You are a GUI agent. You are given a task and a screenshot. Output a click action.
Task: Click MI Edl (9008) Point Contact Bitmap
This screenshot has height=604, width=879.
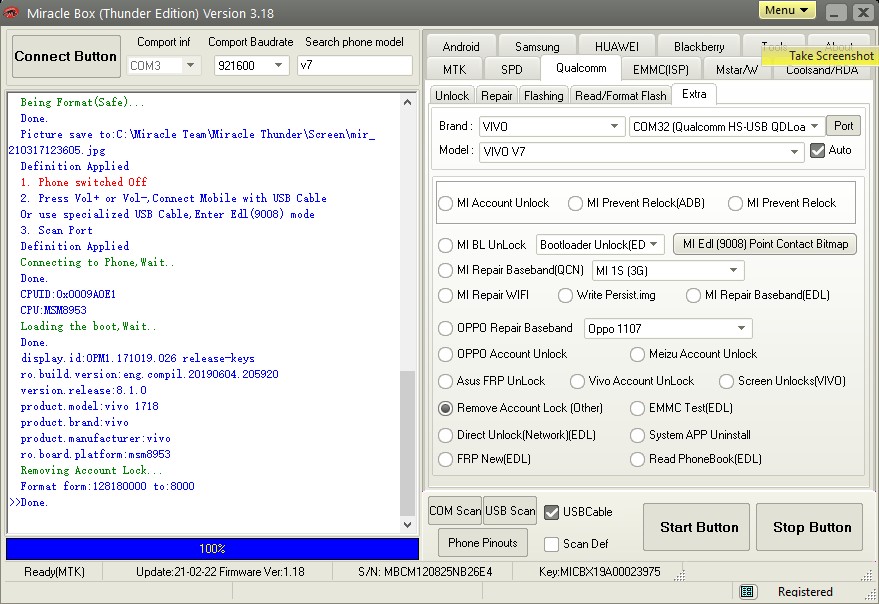tap(765, 244)
